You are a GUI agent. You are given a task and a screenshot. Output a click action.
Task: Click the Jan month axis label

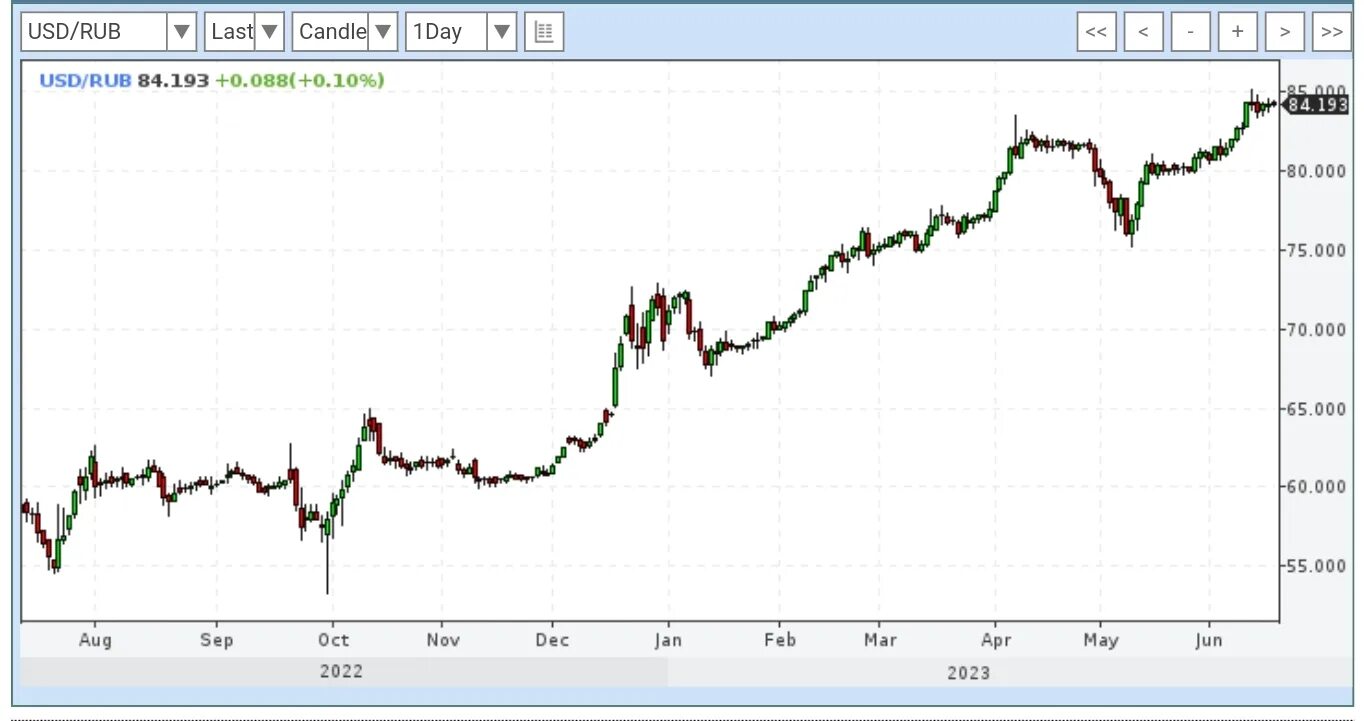tap(669, 640)
